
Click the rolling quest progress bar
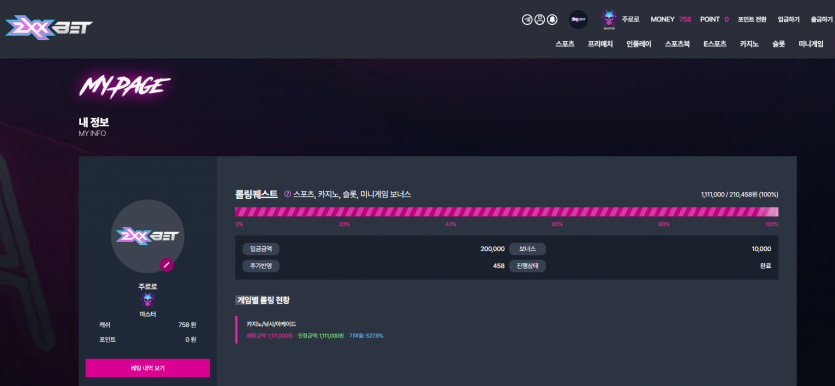(506, 212)
